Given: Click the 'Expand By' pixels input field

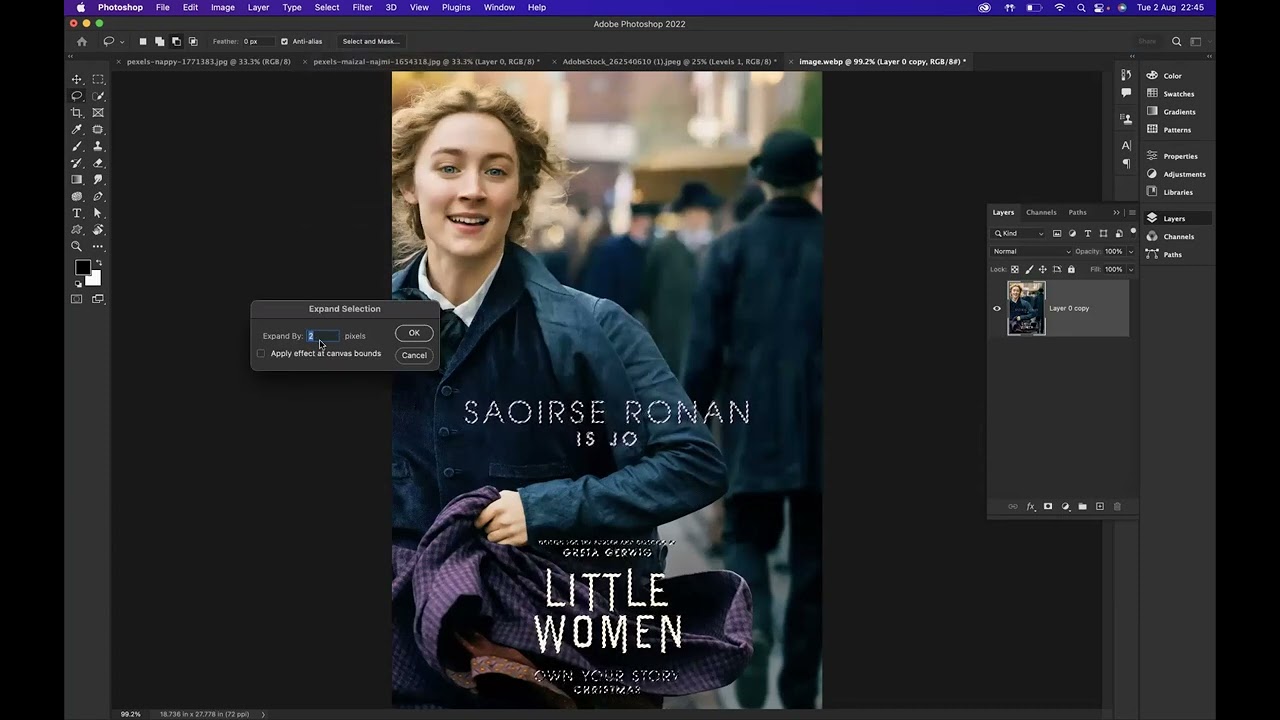Looking at the screenshot, I should pyautogui.click(x=322, y=336).
